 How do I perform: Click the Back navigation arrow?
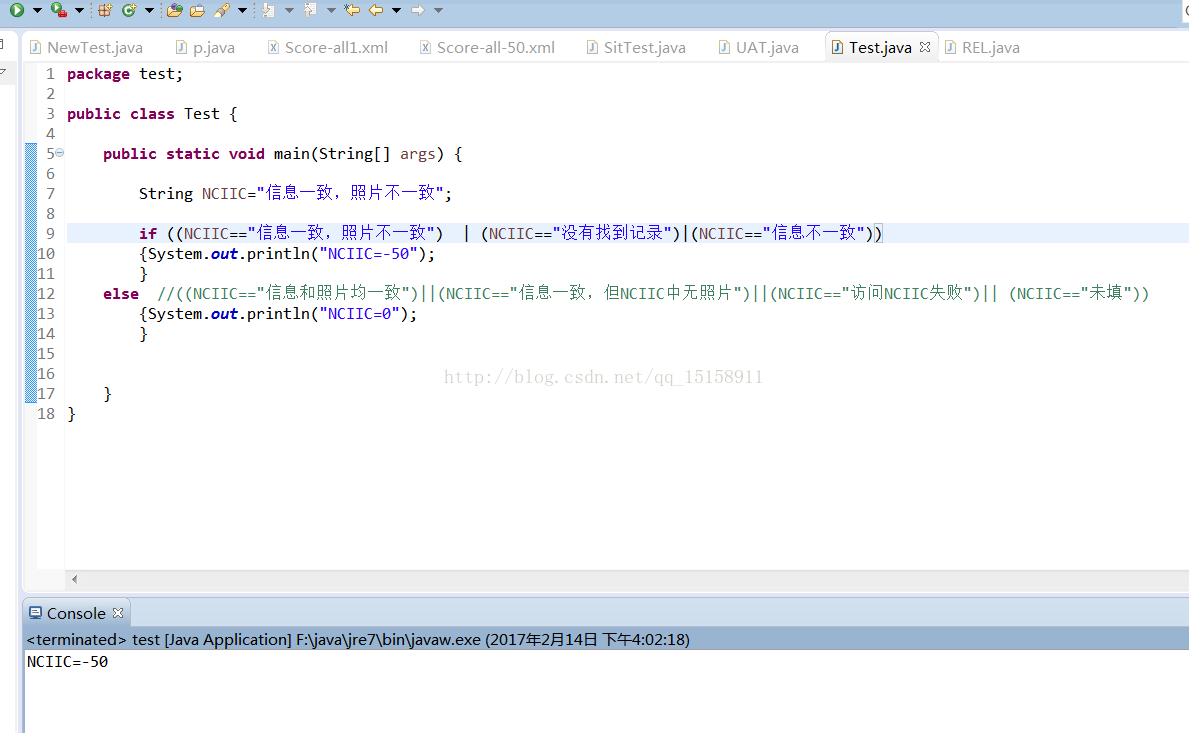click(376, 10)
